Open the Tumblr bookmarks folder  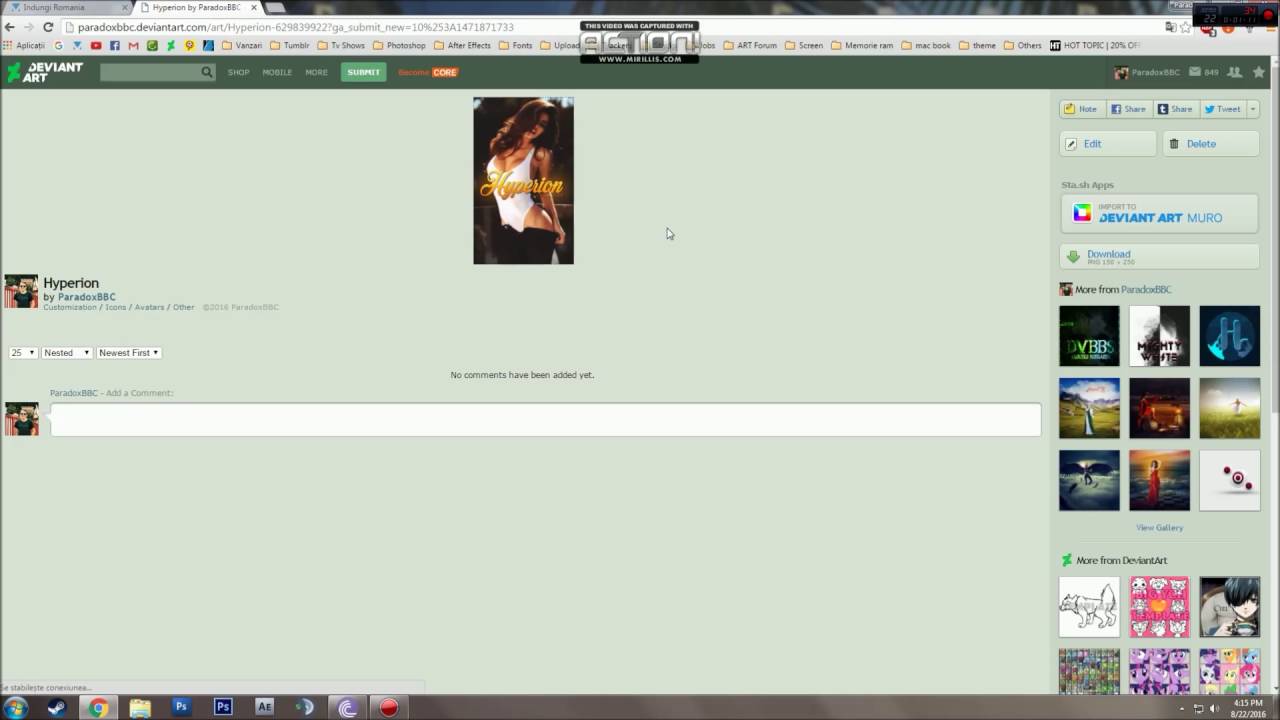[x=289, y=45]
